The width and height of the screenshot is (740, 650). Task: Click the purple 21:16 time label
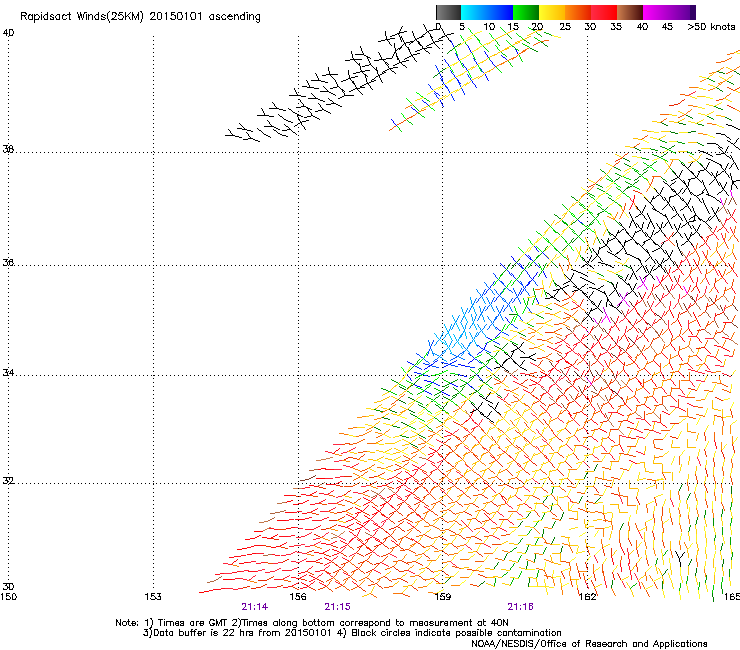pos(521,607)
